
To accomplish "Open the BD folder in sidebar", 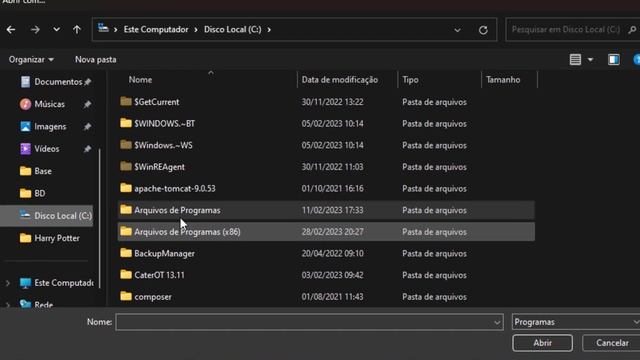I will point(32,193).
